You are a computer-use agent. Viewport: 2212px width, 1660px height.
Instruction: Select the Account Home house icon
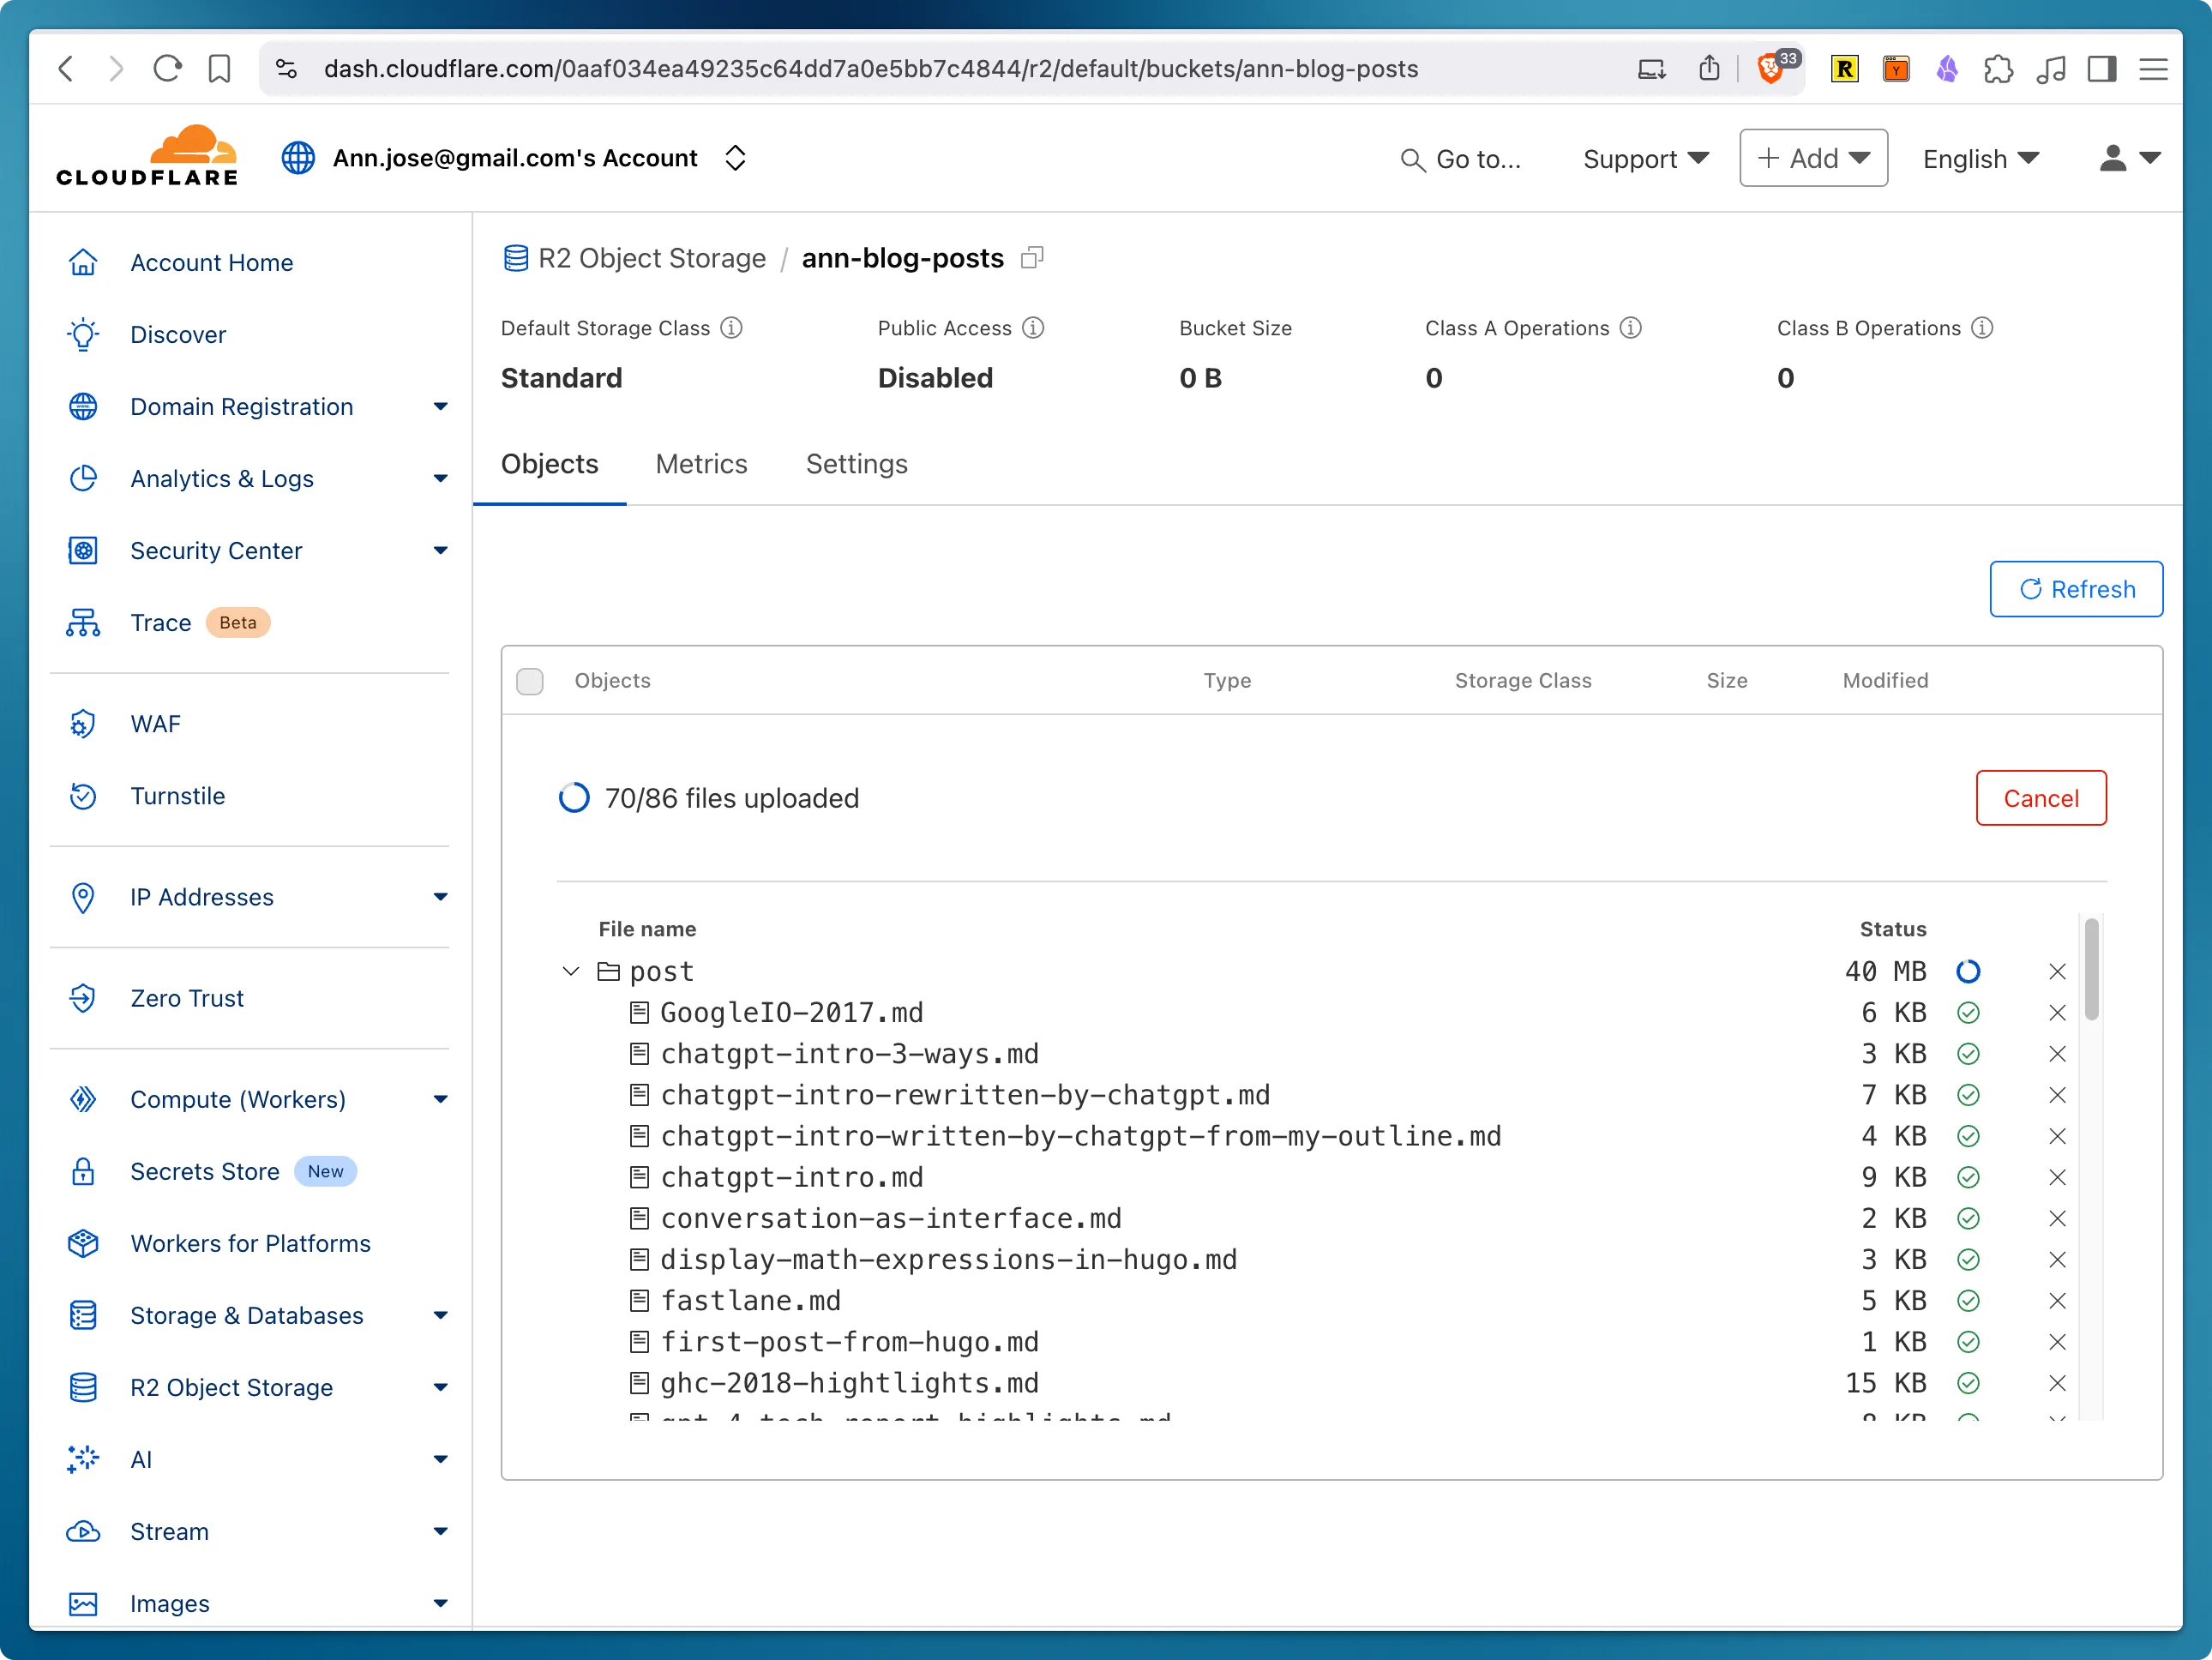click(x=84, y=261)
